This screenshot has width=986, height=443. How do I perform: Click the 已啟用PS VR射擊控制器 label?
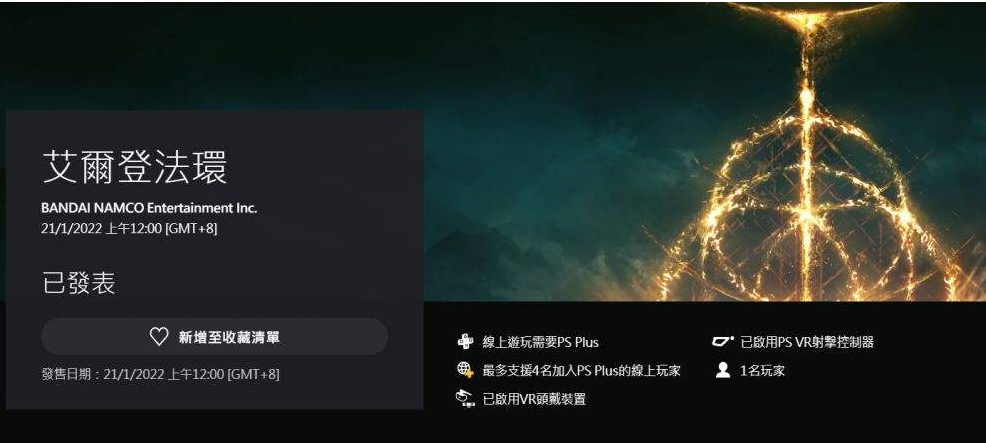click(x=807, y=342)
